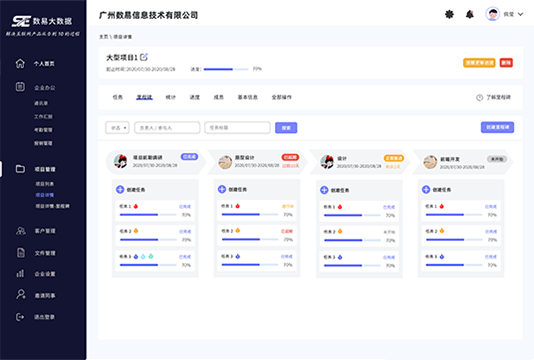Click the blue 搜索 button
Screen dimensions: 534x360
tap(286, 128)
